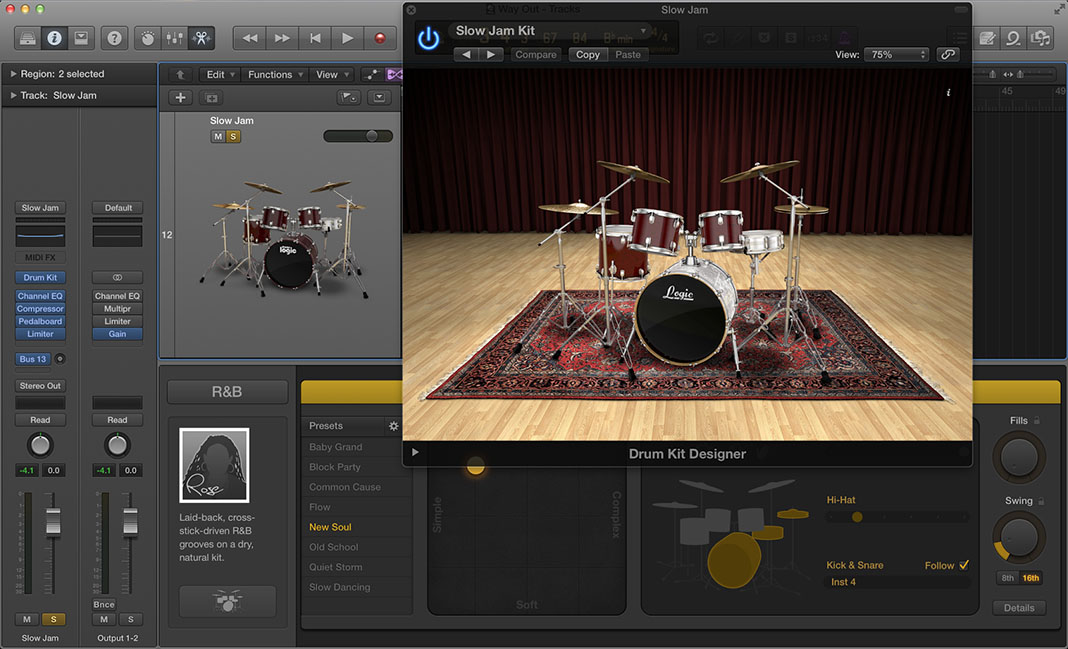Click the Compare button in plugin header

point(535,54)
